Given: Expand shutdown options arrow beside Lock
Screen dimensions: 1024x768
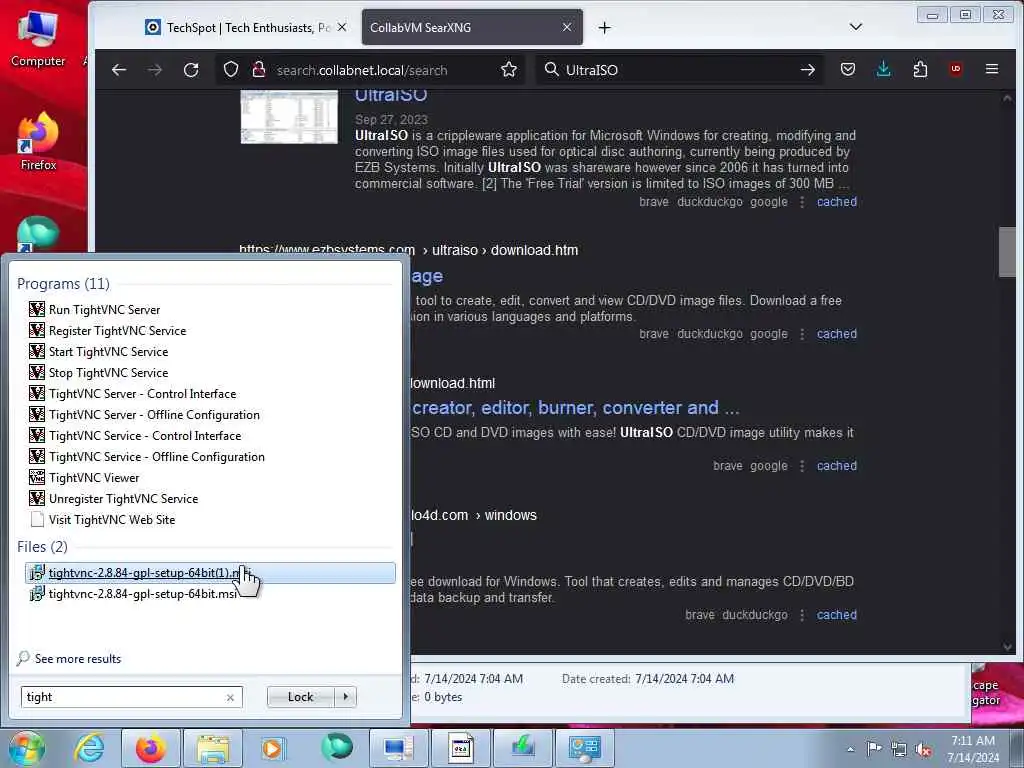Looking at the screenshot, I should coord(345,697).
